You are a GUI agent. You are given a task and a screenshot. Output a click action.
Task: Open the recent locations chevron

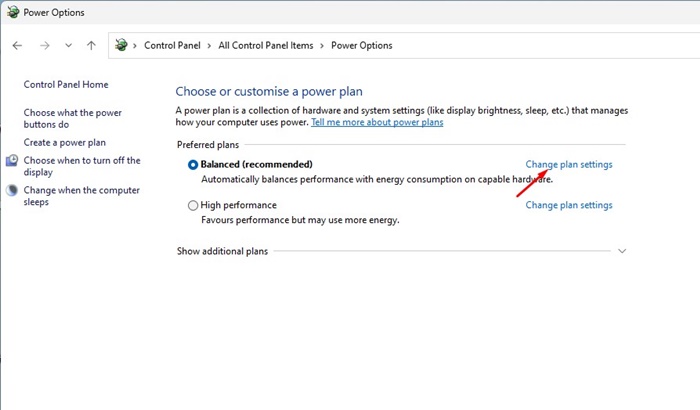pos(68,45)
